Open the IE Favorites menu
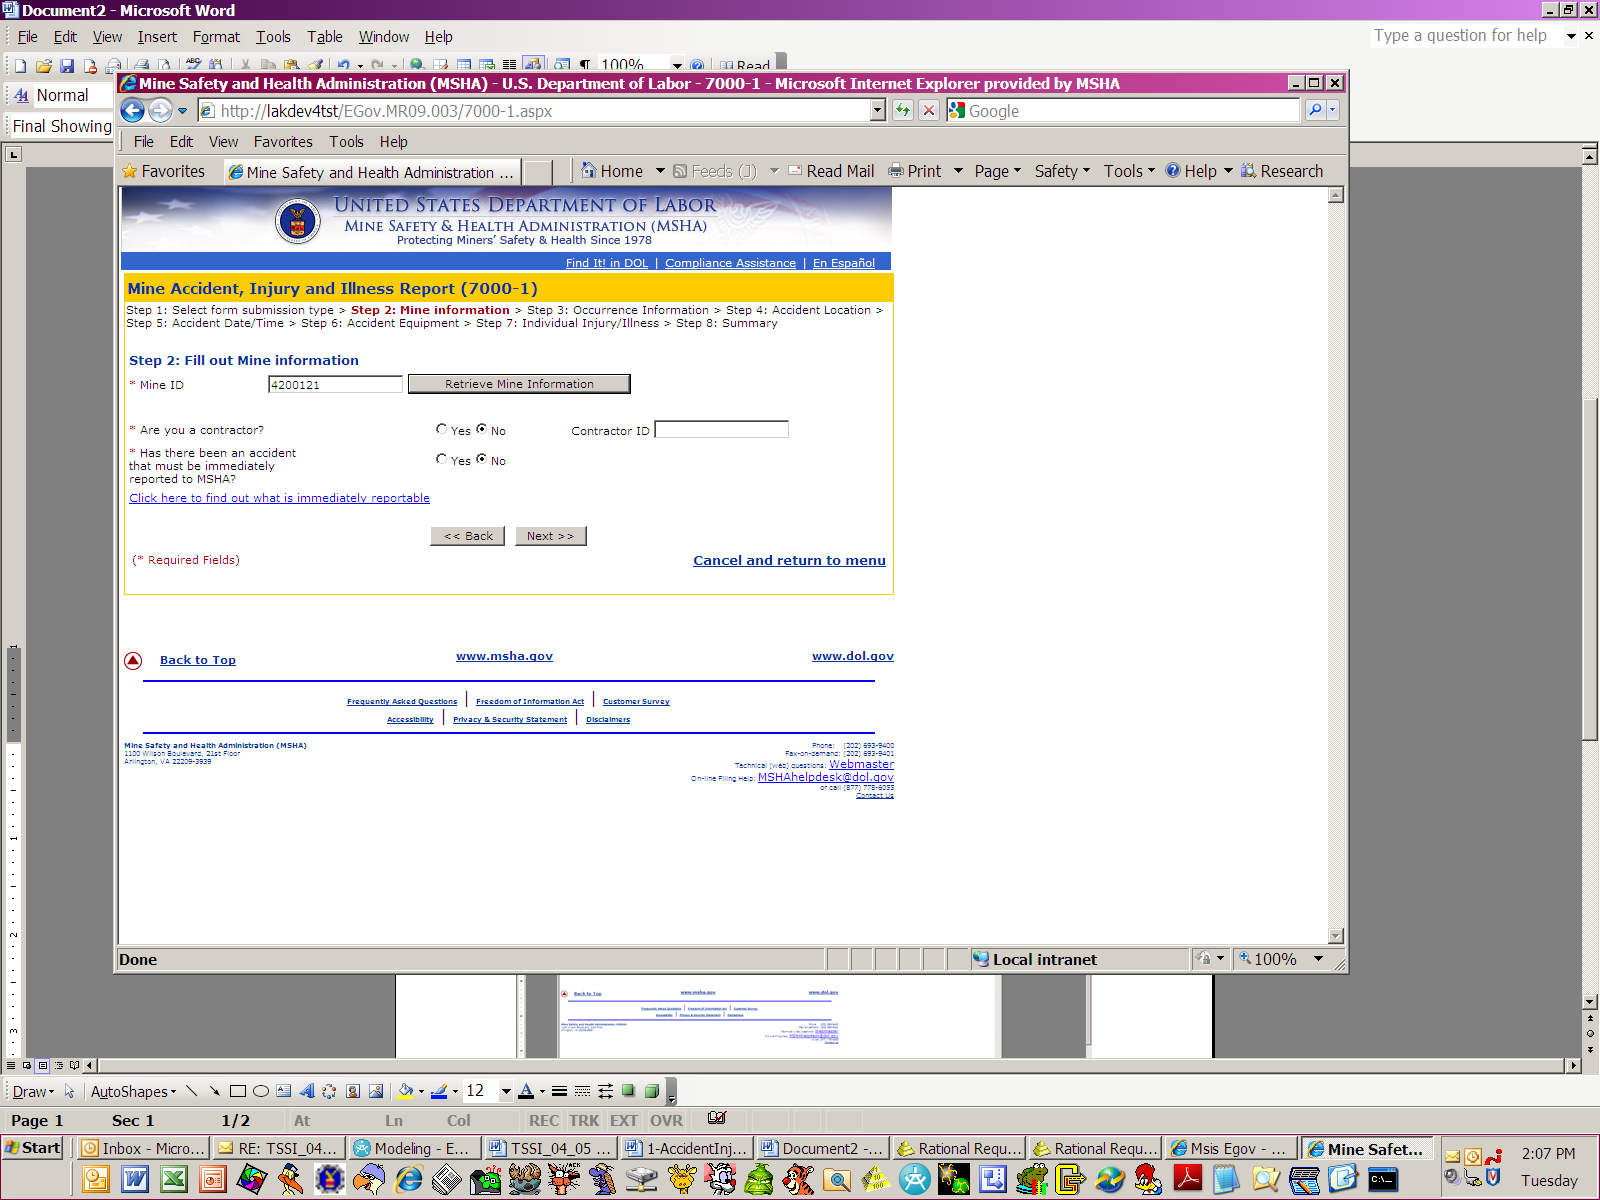The width and height of the screenshot is (1600, 1200). 283,142
